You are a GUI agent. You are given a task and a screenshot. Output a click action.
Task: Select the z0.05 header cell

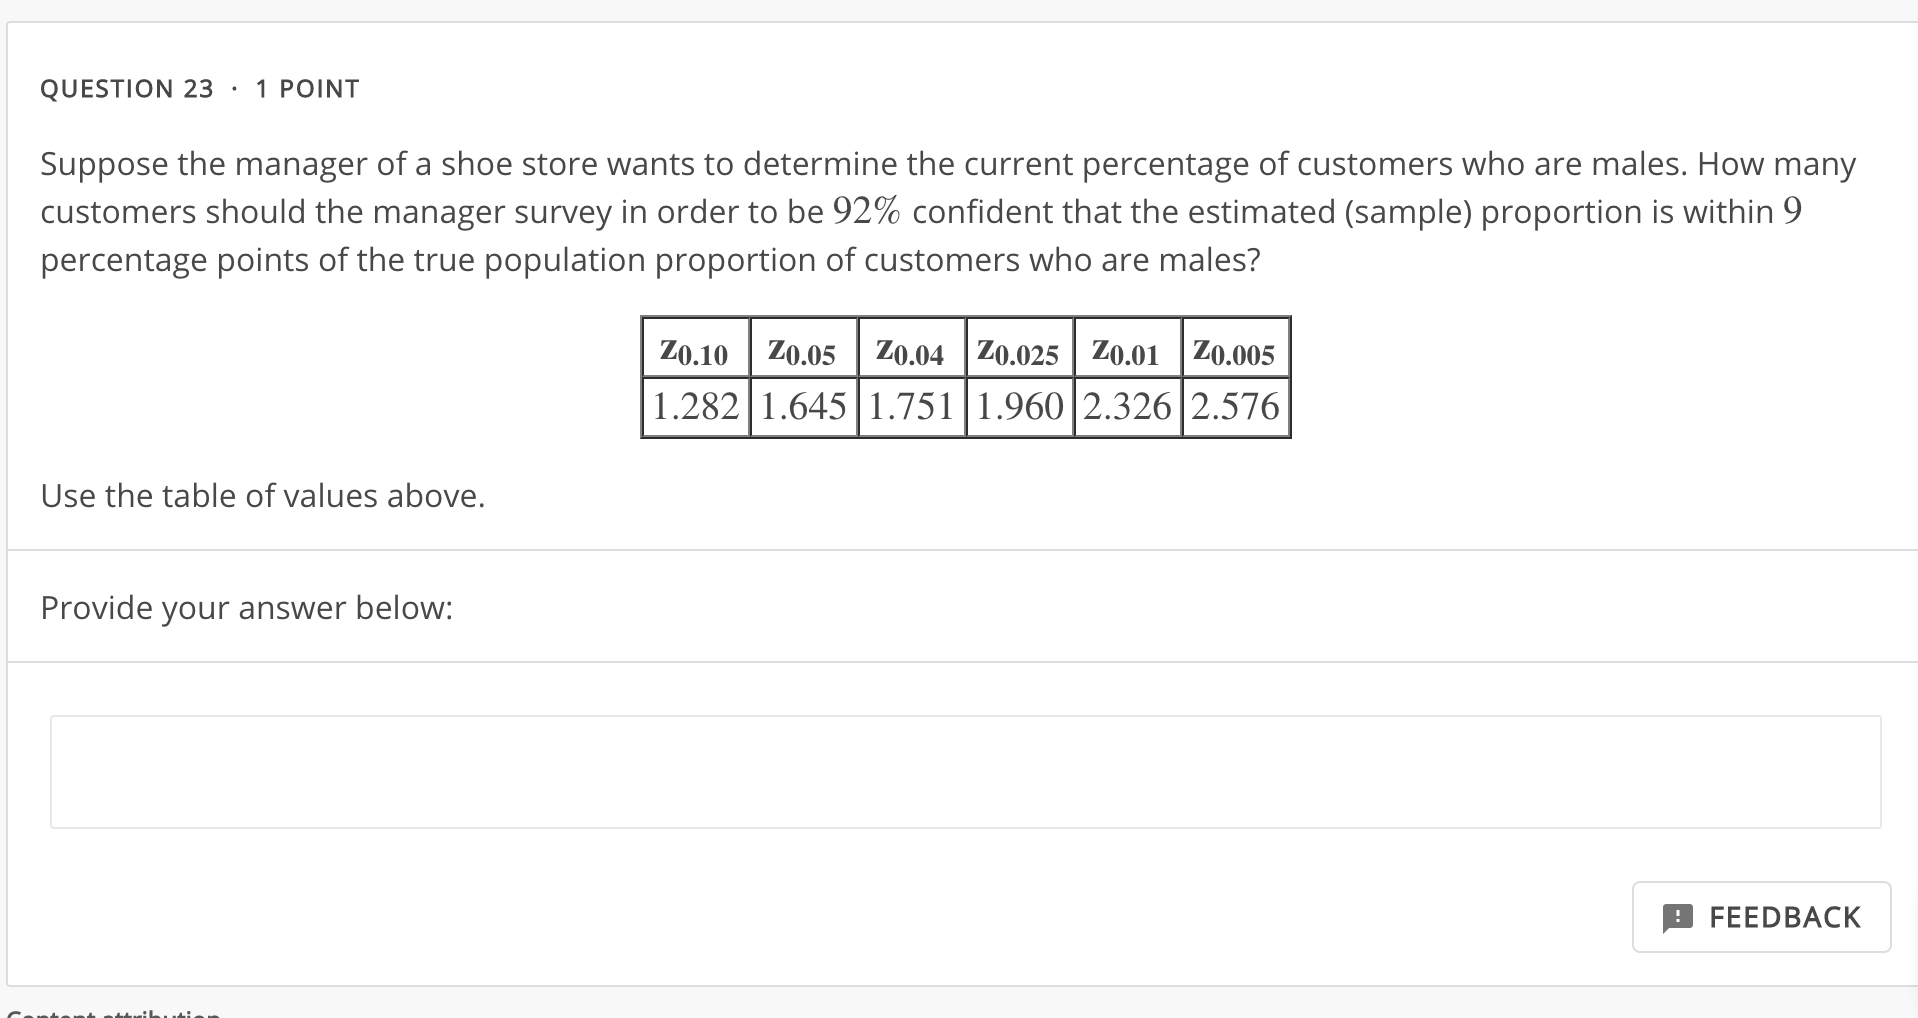coord(803,353)
